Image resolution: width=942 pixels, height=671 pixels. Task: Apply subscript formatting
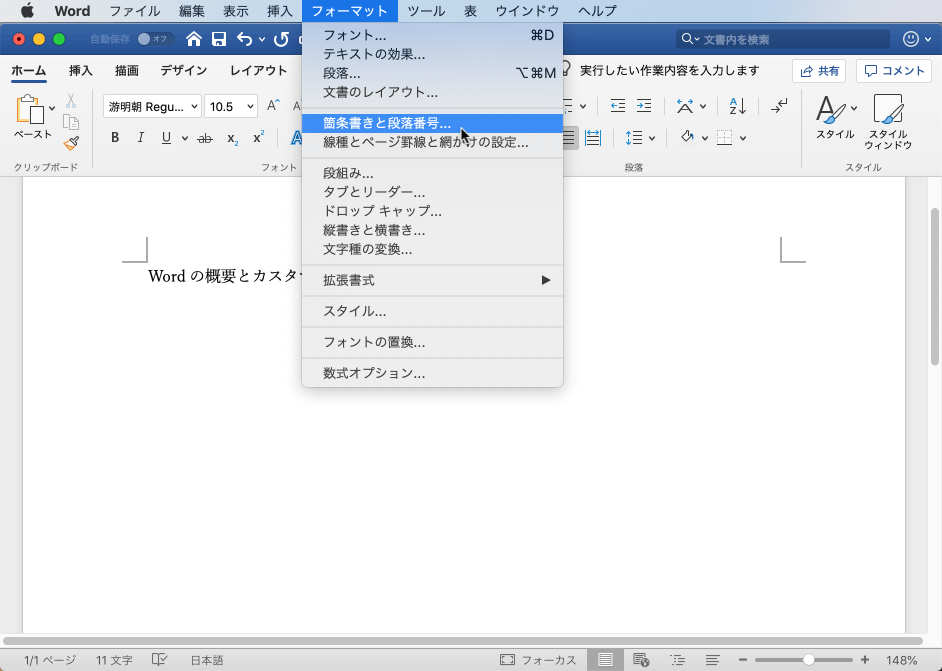coord(232,138)
